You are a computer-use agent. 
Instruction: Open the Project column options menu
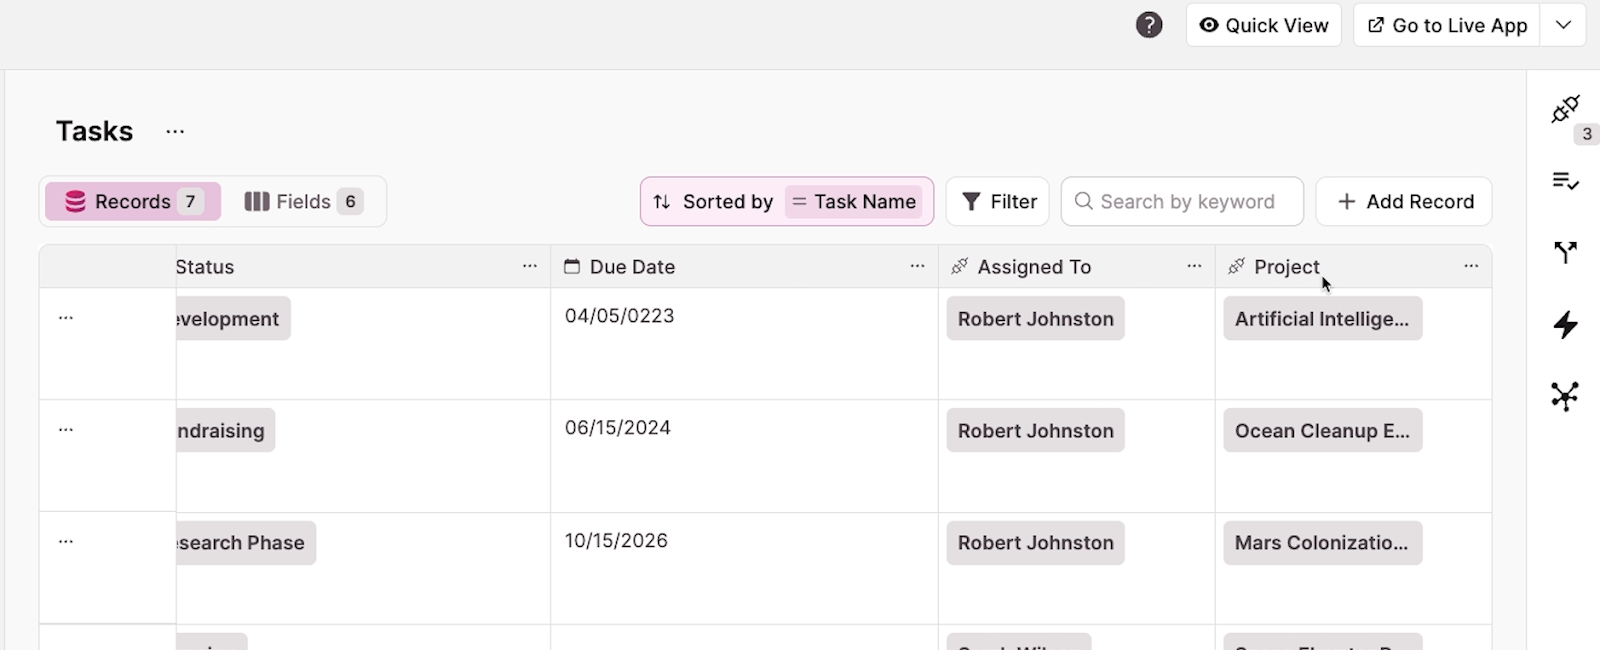(1471, 266)
